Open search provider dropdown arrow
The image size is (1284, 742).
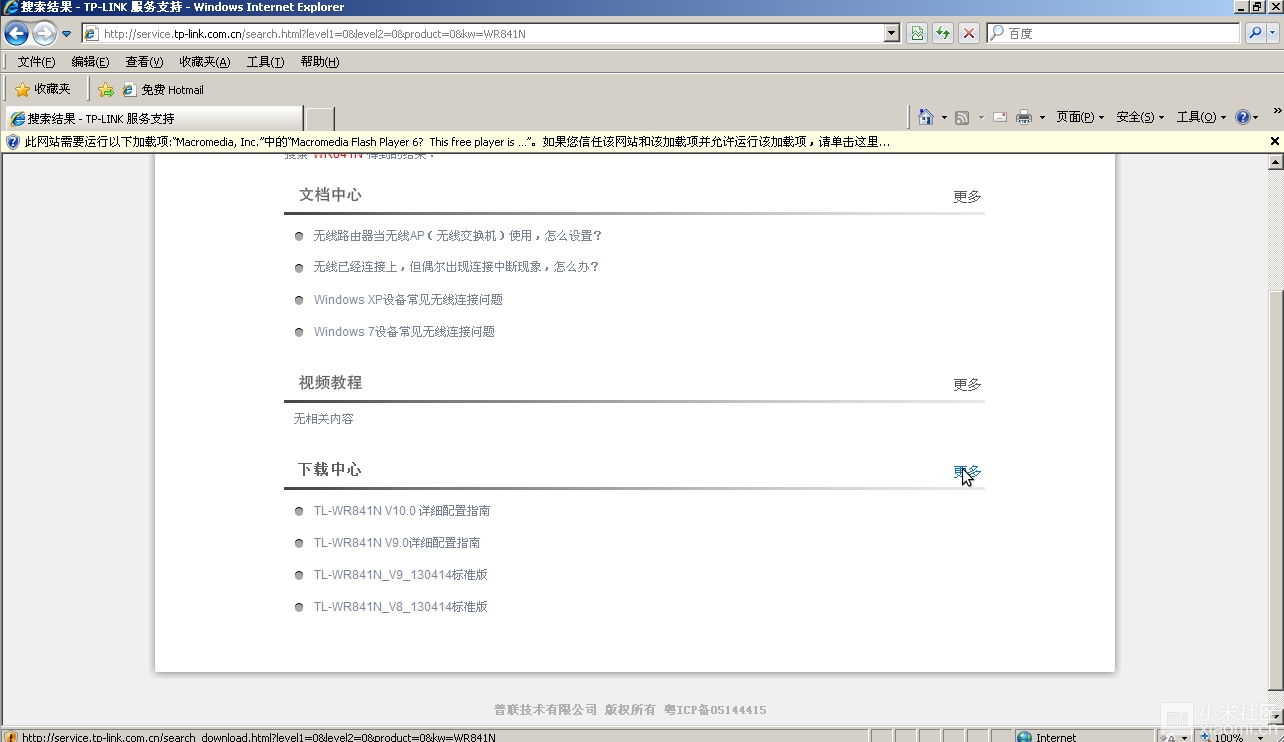click(1273, 33)
